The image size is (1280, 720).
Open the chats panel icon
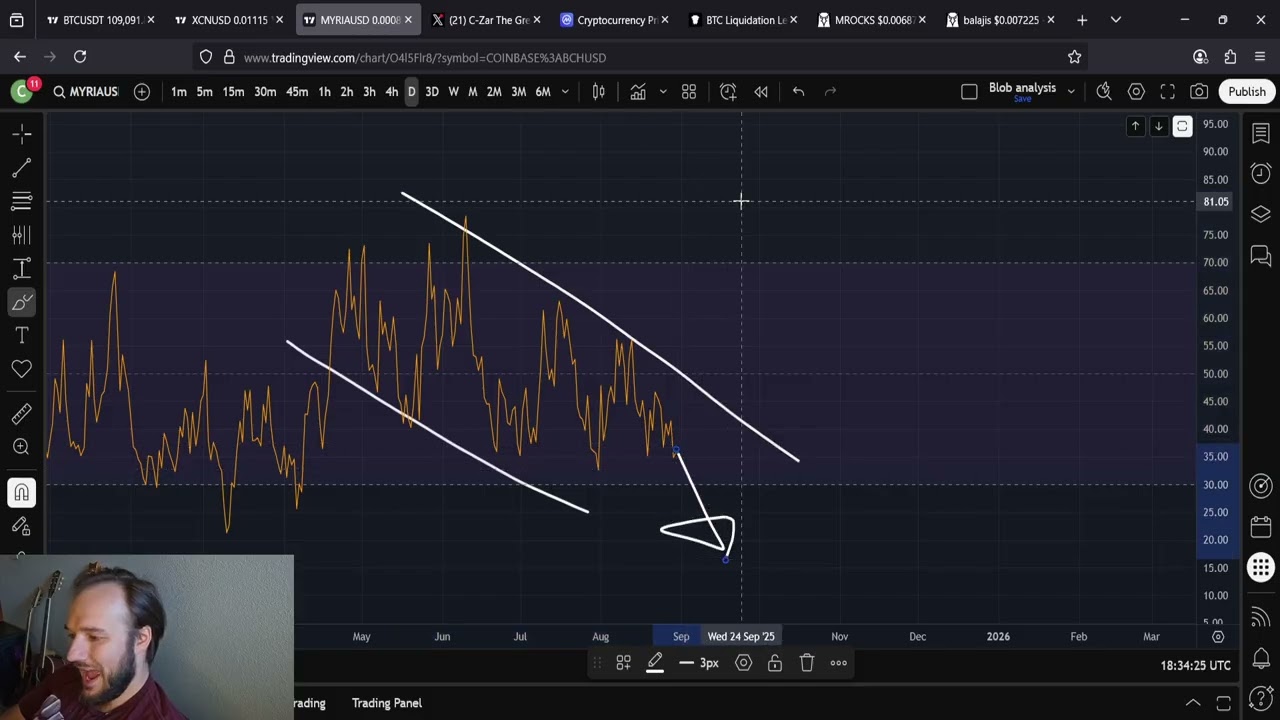coord(1261,256)
